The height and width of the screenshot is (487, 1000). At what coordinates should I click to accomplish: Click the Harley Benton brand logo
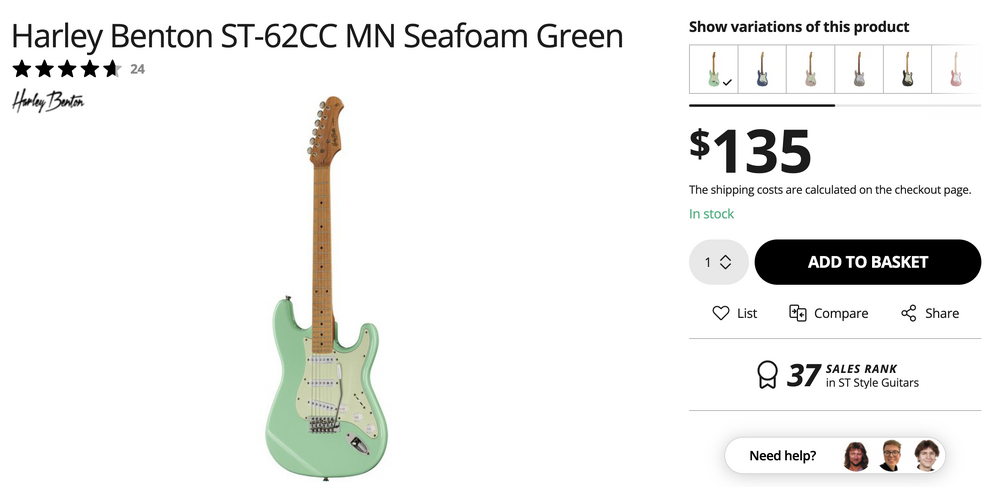[48, 101]
